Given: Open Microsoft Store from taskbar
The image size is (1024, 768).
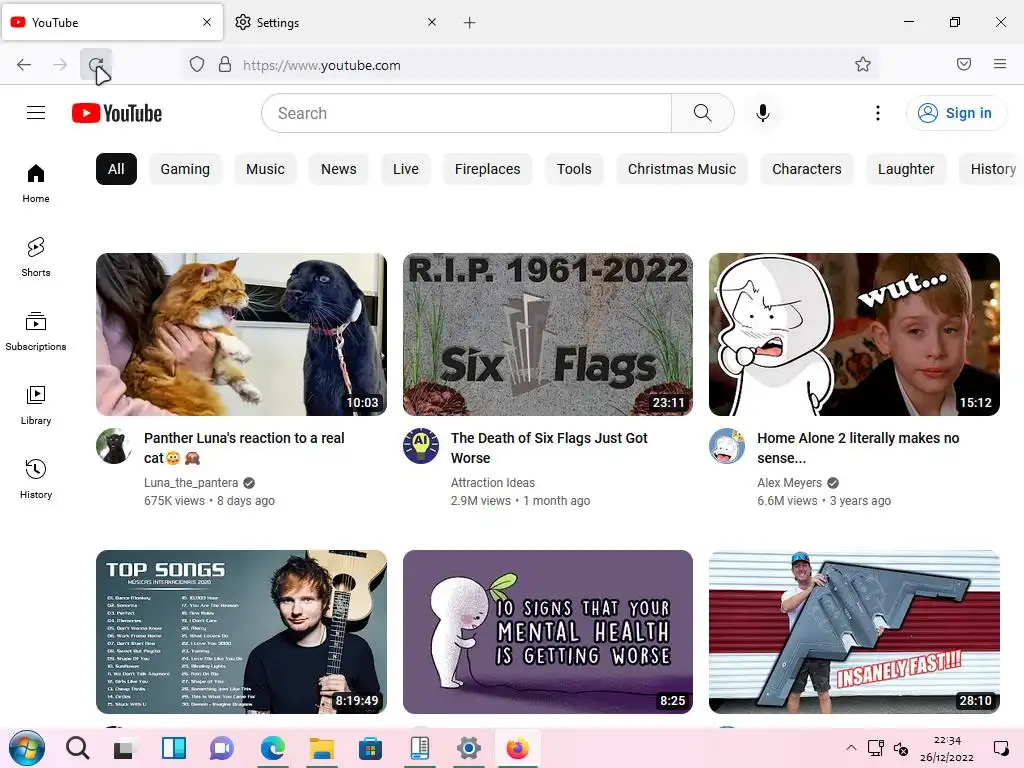Looking at the screenshot, I should [370, 748].
